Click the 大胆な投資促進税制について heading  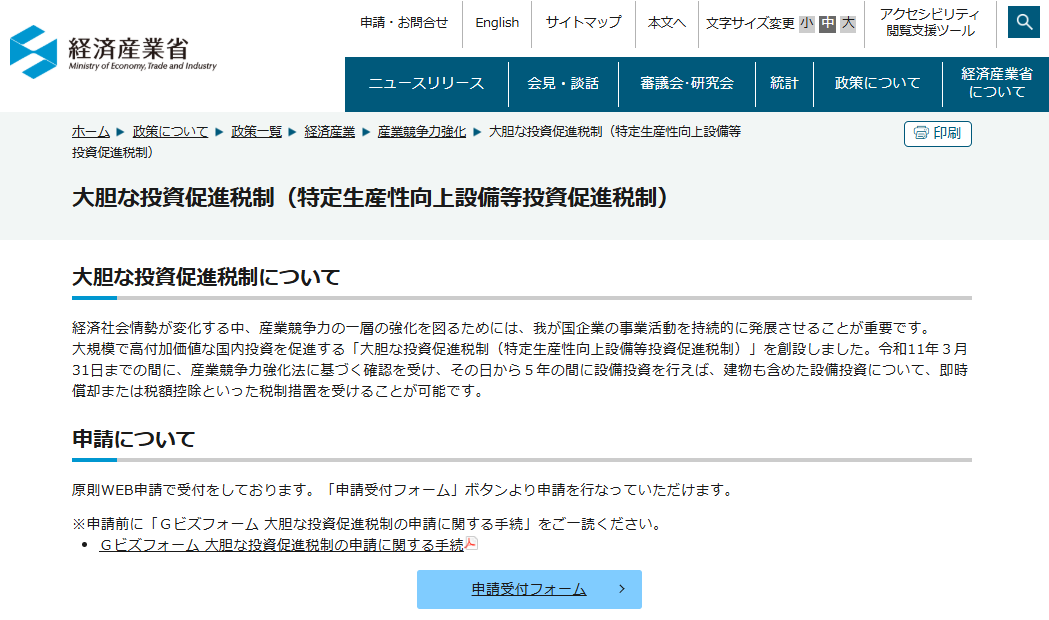206,277
